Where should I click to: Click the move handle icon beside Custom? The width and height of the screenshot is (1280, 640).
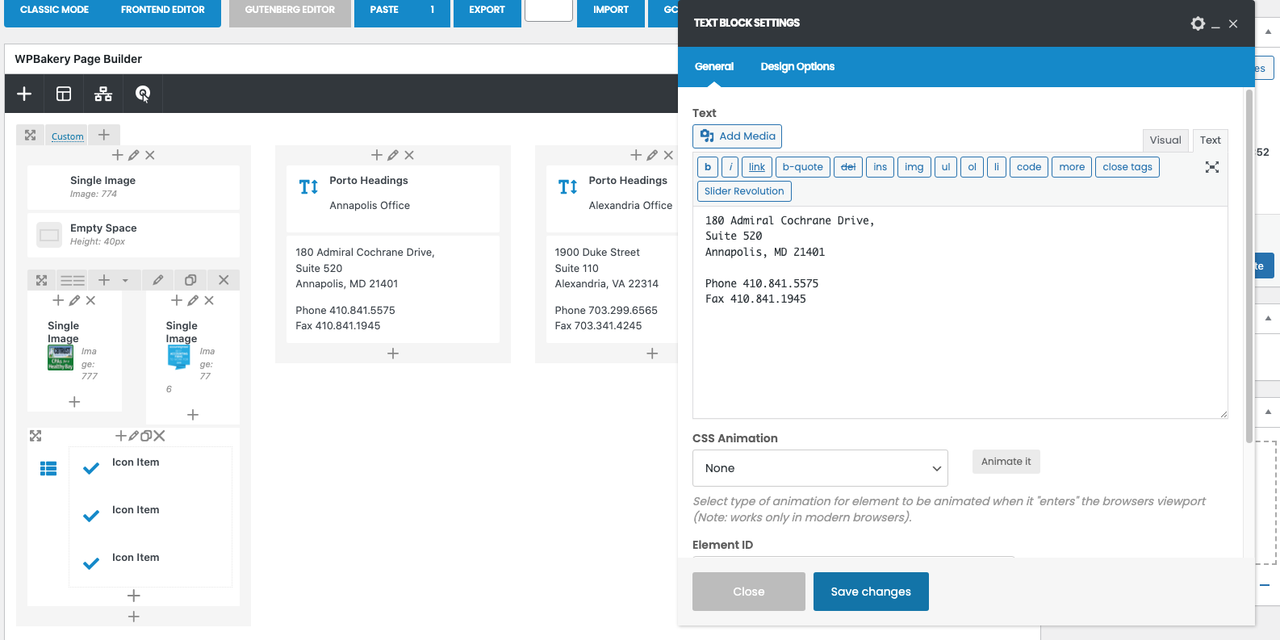30,135
